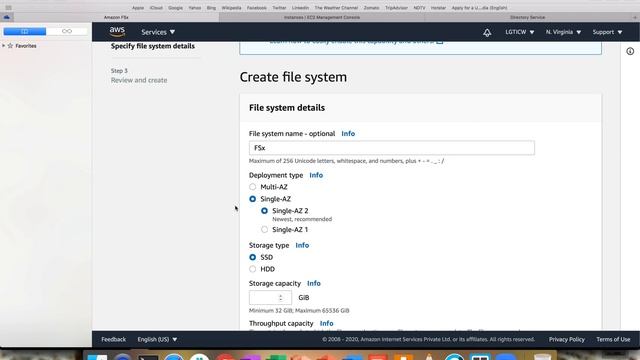Open Info link for Throughput capacity

[x=327, y=323]
